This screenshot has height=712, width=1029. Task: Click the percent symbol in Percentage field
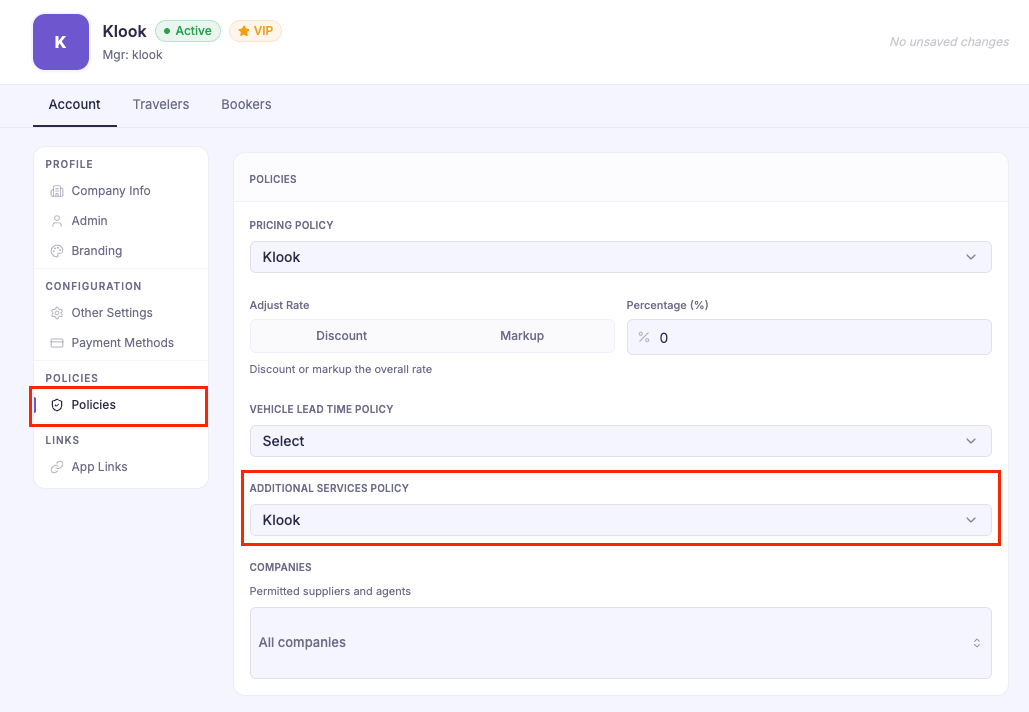pyautogui.click(x=644, y=337)
